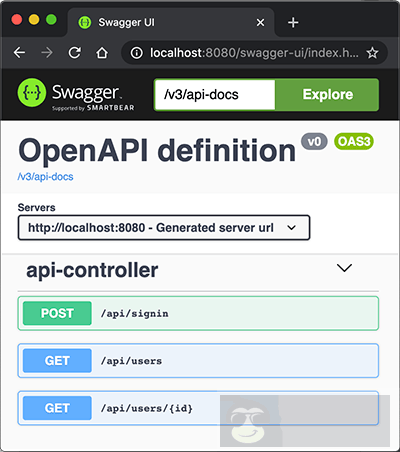Image resolution: width=400 pixels, height=452 pixels.
Task: Expand the GET /api/users/{id} operation
Action: [198, 408]
